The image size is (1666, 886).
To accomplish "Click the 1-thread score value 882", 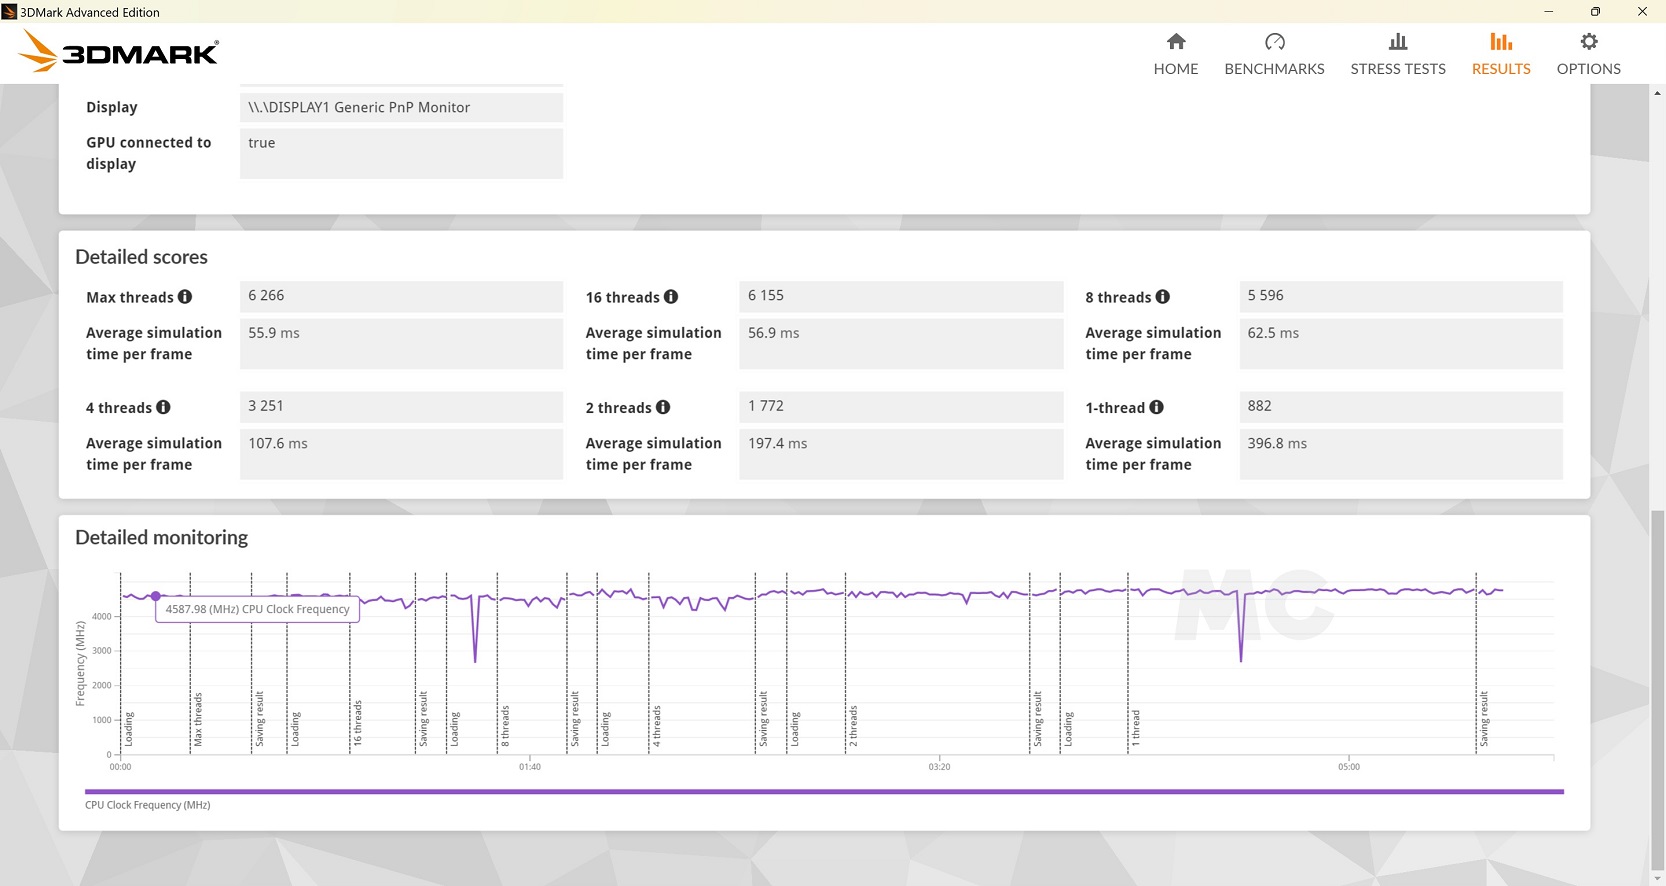I will click(1400, 406).
